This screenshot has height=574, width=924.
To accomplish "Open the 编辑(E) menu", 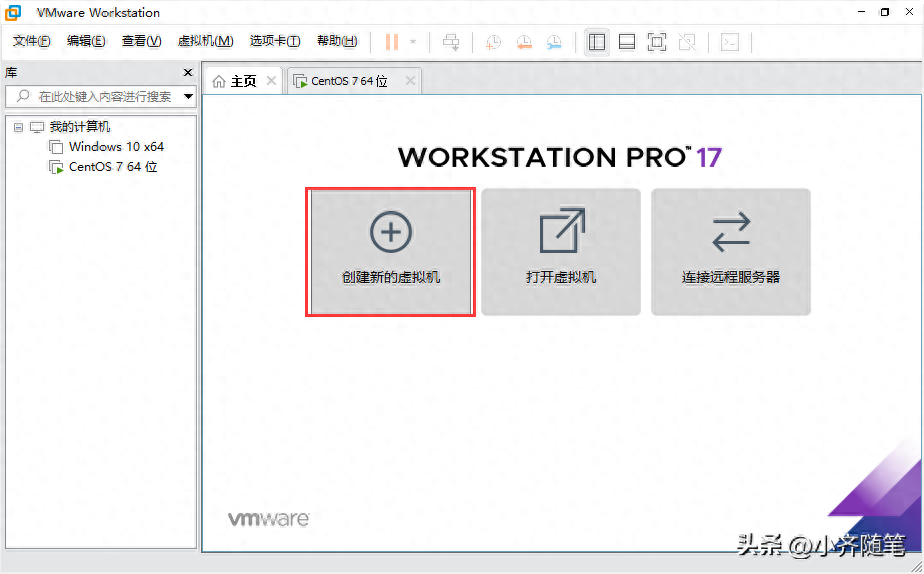I will [86, 41].
